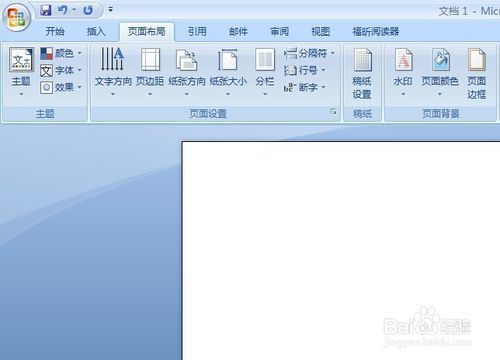Expand the 效果 dropdown arrow
Screen dimensions: 500x360
tap(80, 87)
